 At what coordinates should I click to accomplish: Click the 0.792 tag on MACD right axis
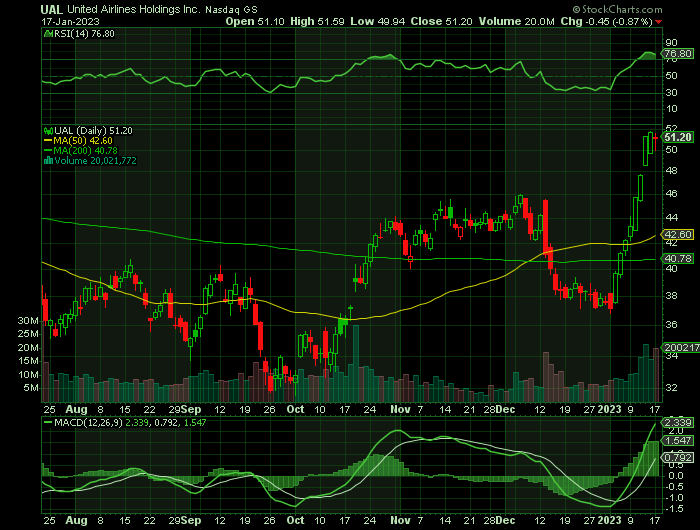point(678,458)
